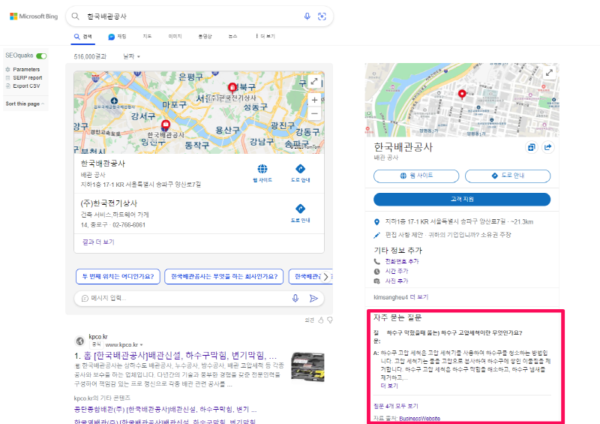Open the www.kpco.kr URL dropdown arrow
600x424 pixels.
click(141, 345)
